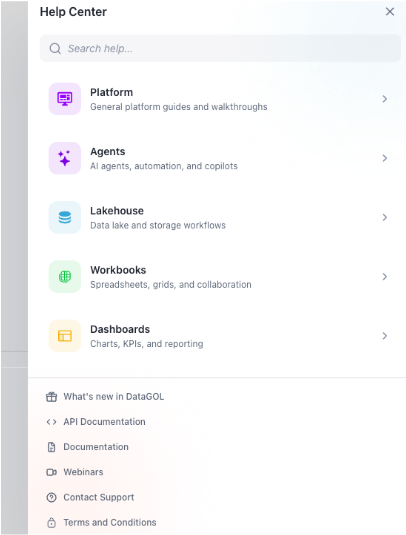
Task: Click the blue Lakehouse database icon
Action: 65,217
